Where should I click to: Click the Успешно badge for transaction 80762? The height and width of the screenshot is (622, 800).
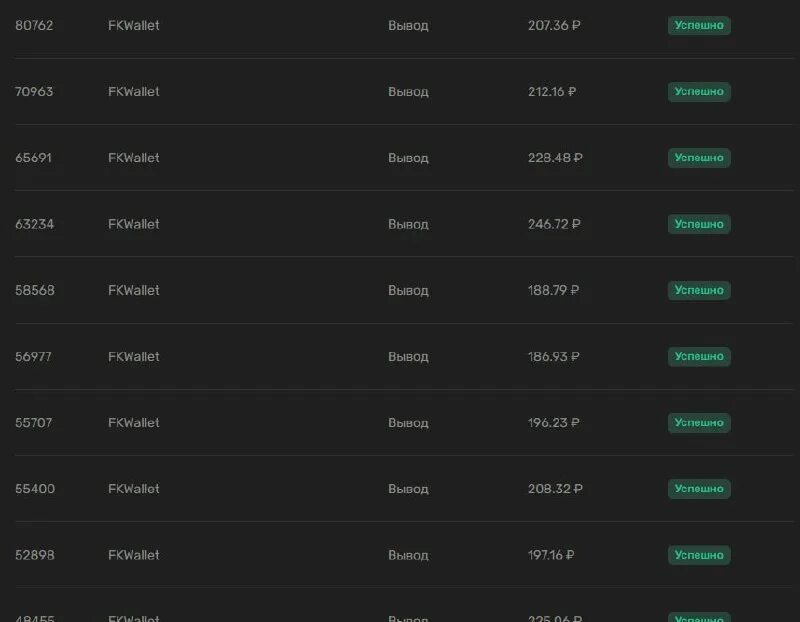click(x=699, y=26)
